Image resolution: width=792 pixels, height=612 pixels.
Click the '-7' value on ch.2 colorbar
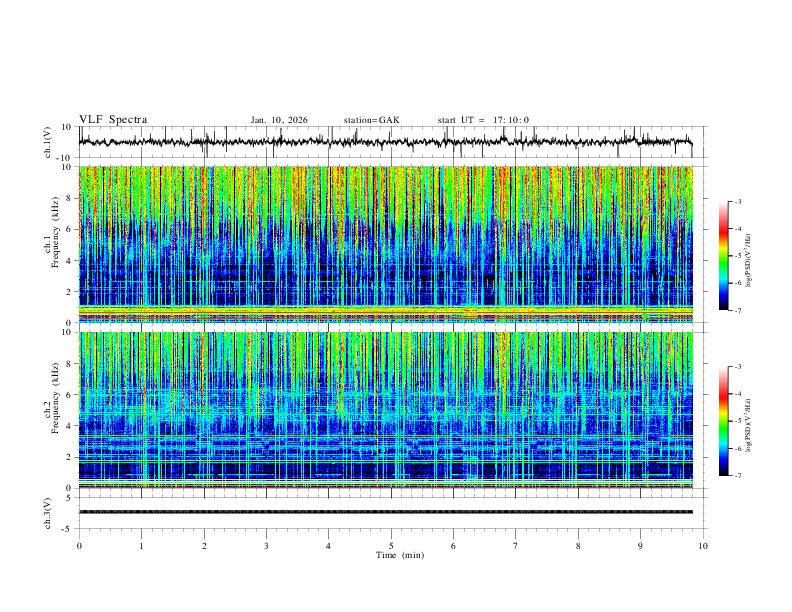click(x=737, y=476)
